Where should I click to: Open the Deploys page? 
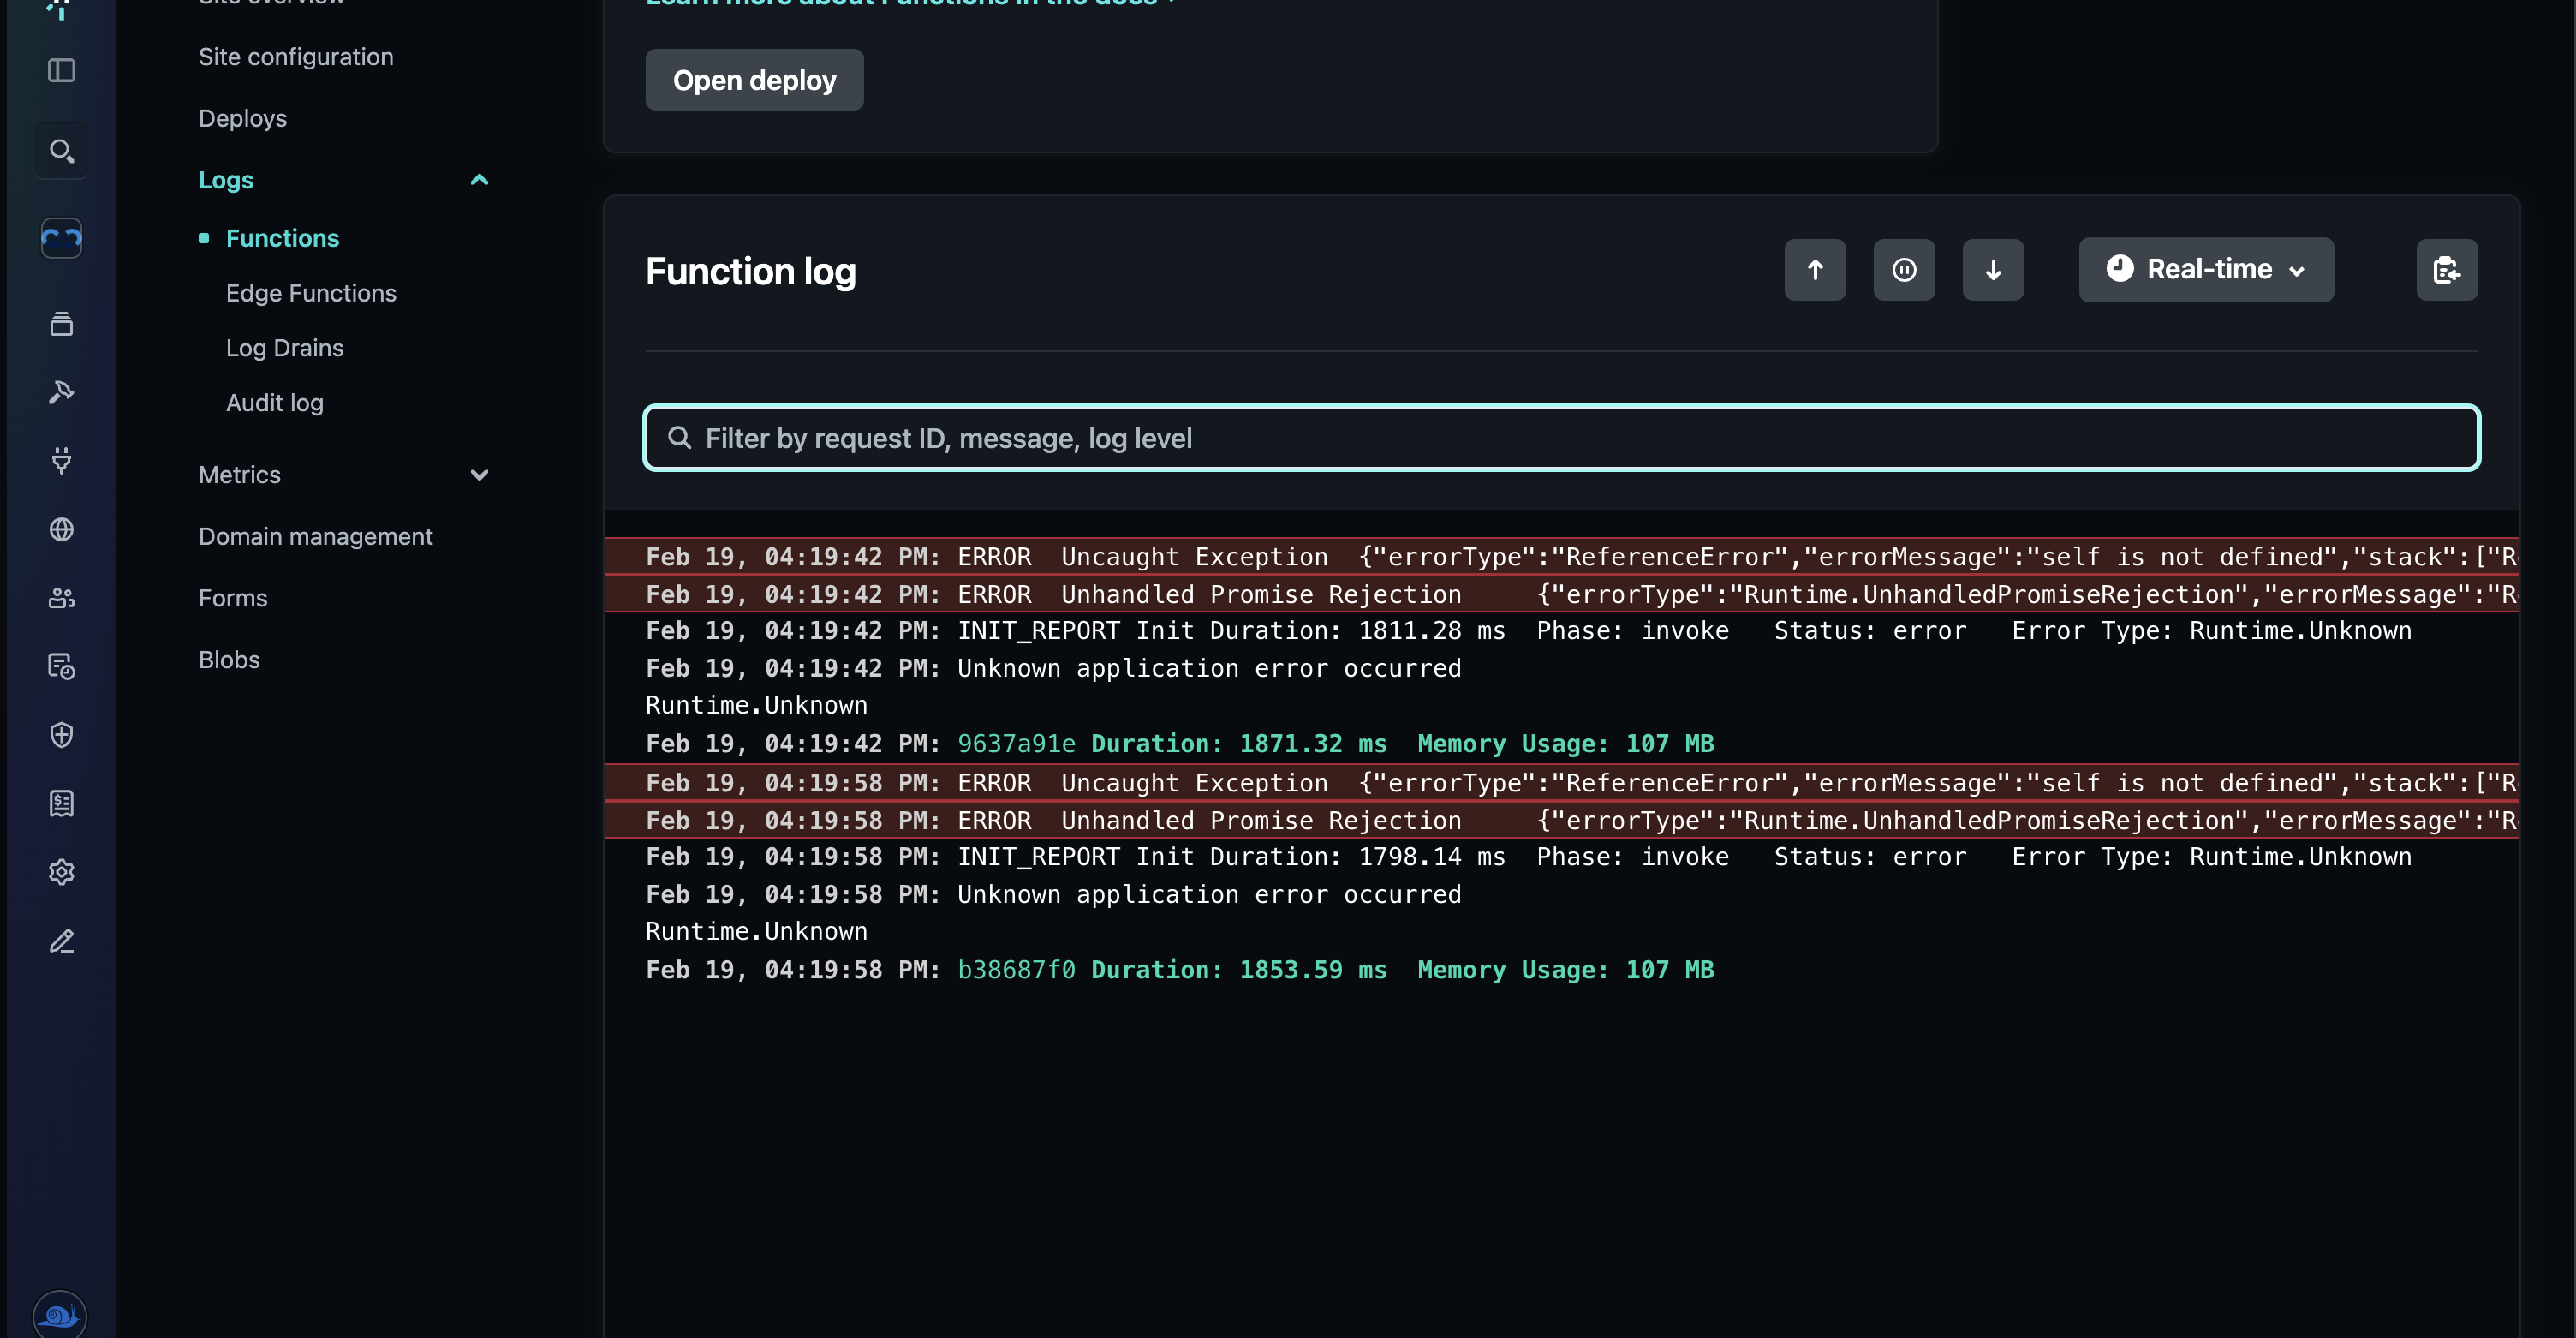click(x=243, y=118)
